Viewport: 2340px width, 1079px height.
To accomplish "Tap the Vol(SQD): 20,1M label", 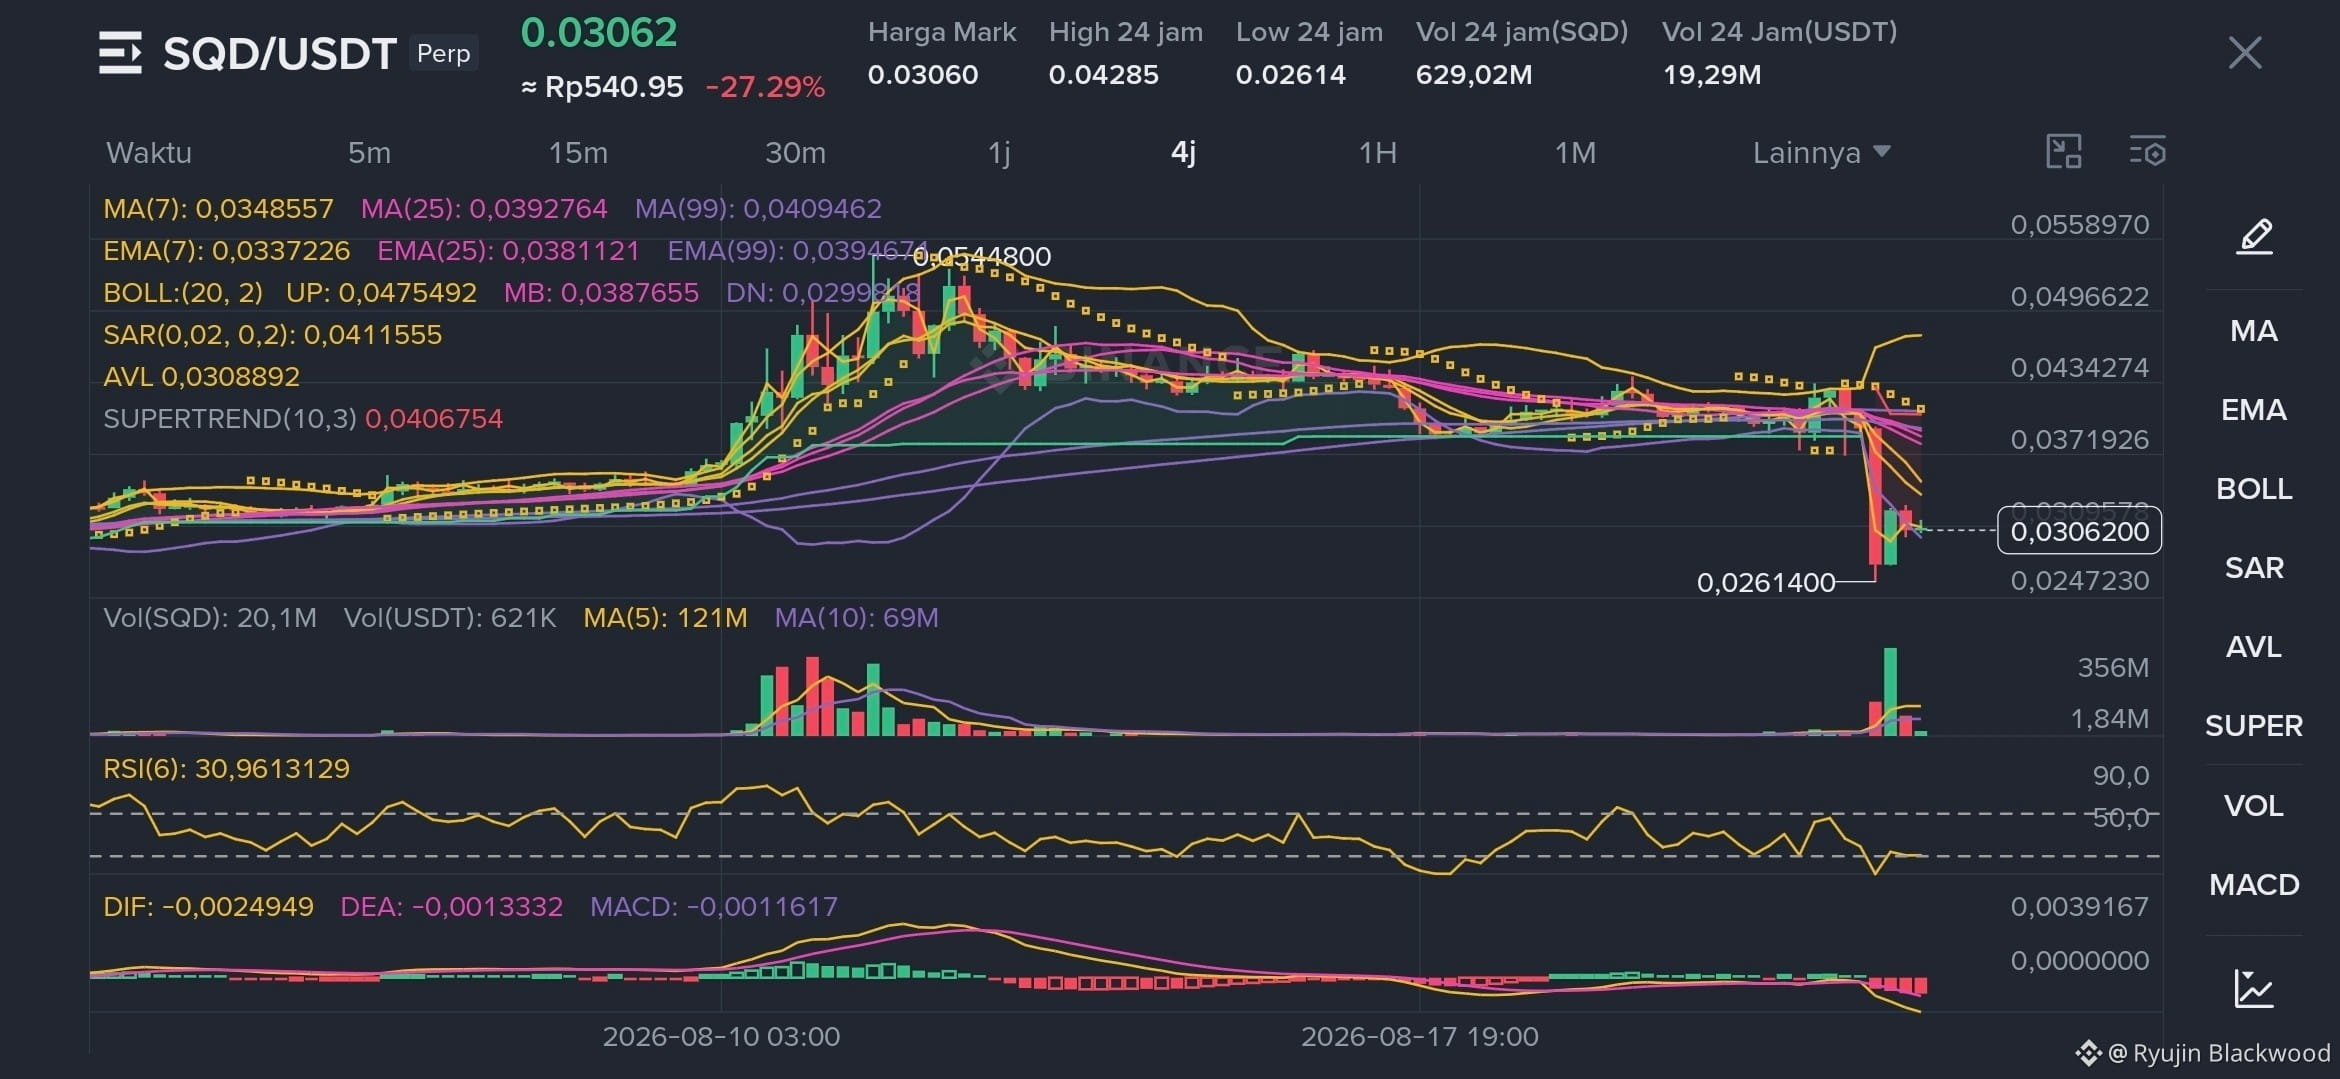I will click(x=210, y=618).
